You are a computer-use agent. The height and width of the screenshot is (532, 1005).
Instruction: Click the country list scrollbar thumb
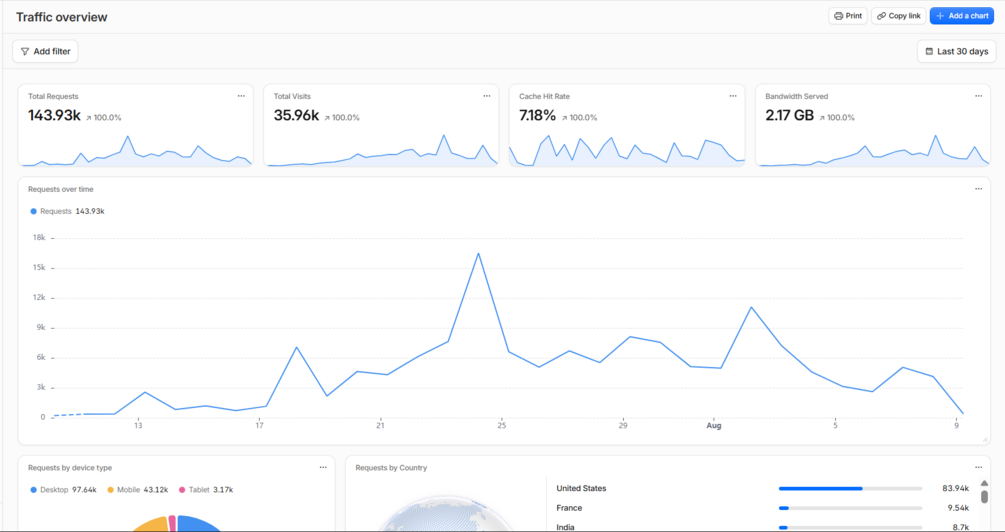[x=984, y=497]
